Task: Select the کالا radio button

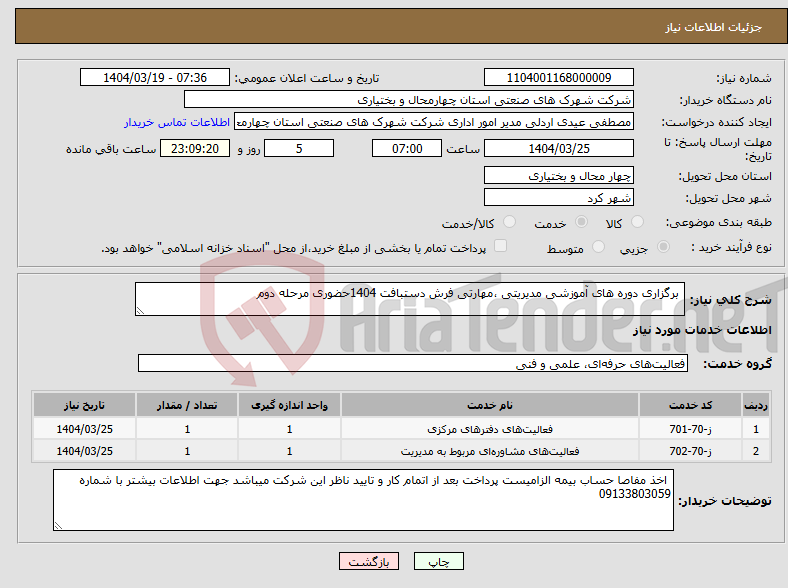Action: 637,222
